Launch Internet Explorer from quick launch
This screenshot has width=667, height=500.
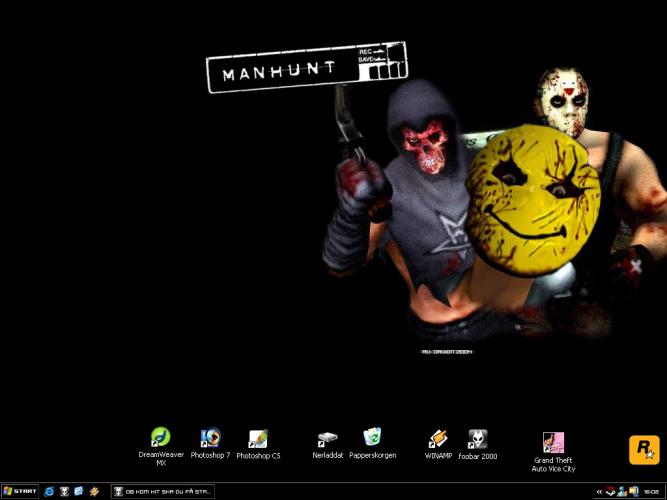tap(49, 491)
